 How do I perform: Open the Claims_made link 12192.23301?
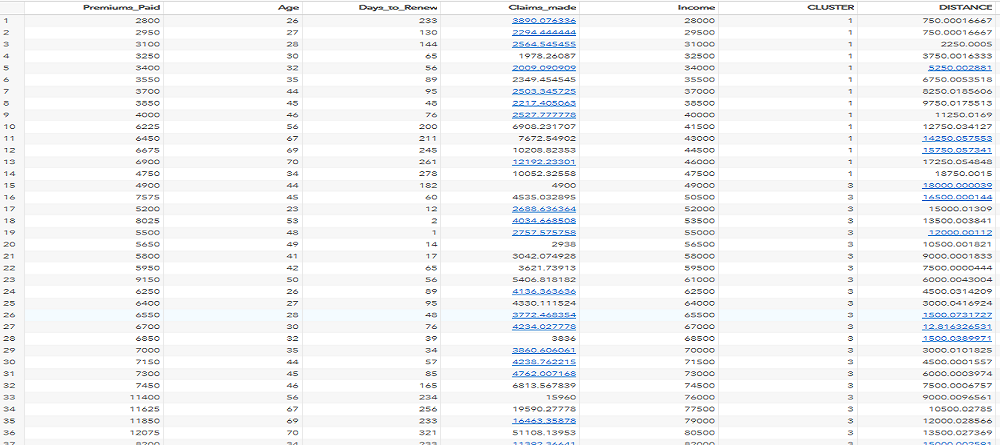pyautogui.click(x=544, y=161)
